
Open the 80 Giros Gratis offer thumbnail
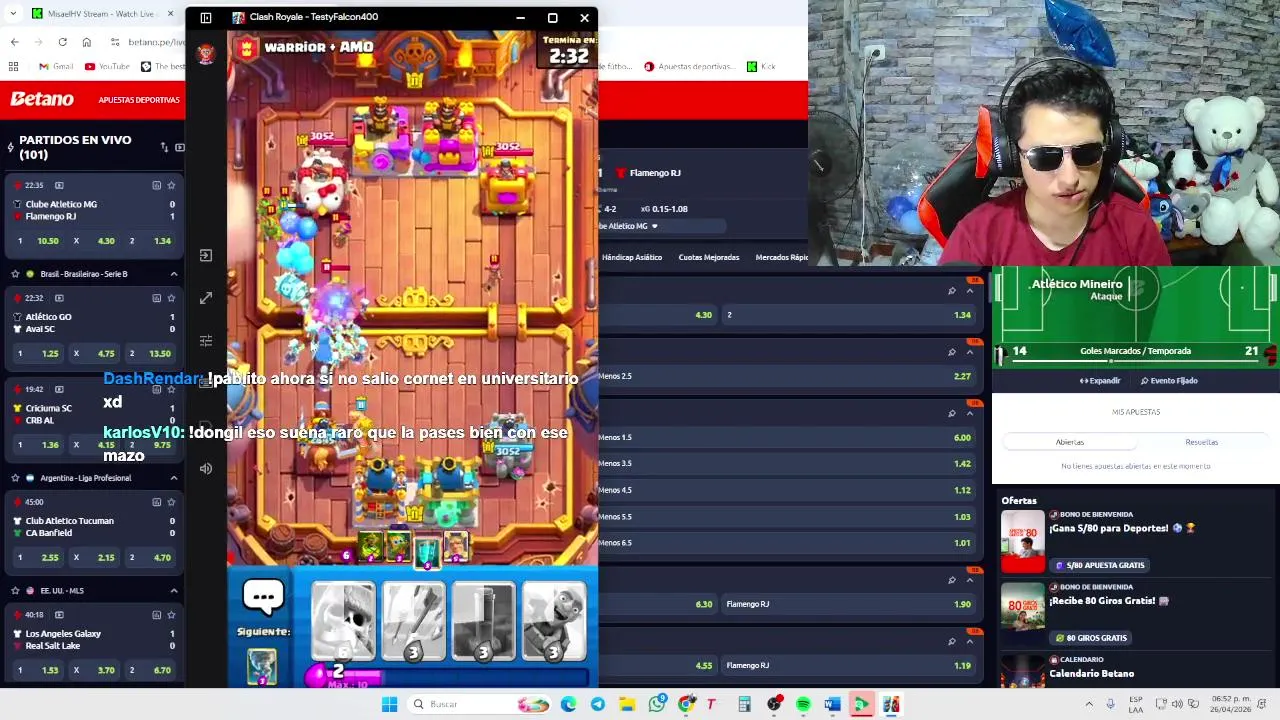pyautogui.click(x=1023, y=614)
